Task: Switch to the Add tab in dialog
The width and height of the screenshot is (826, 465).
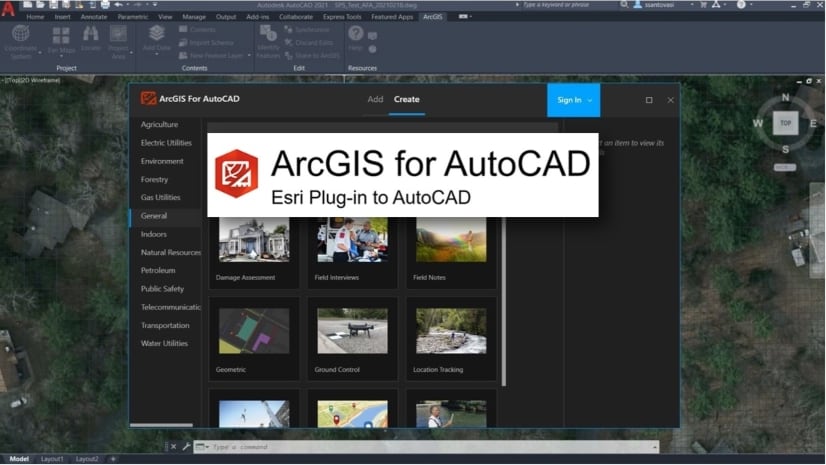Action: [x=375, y=100]
